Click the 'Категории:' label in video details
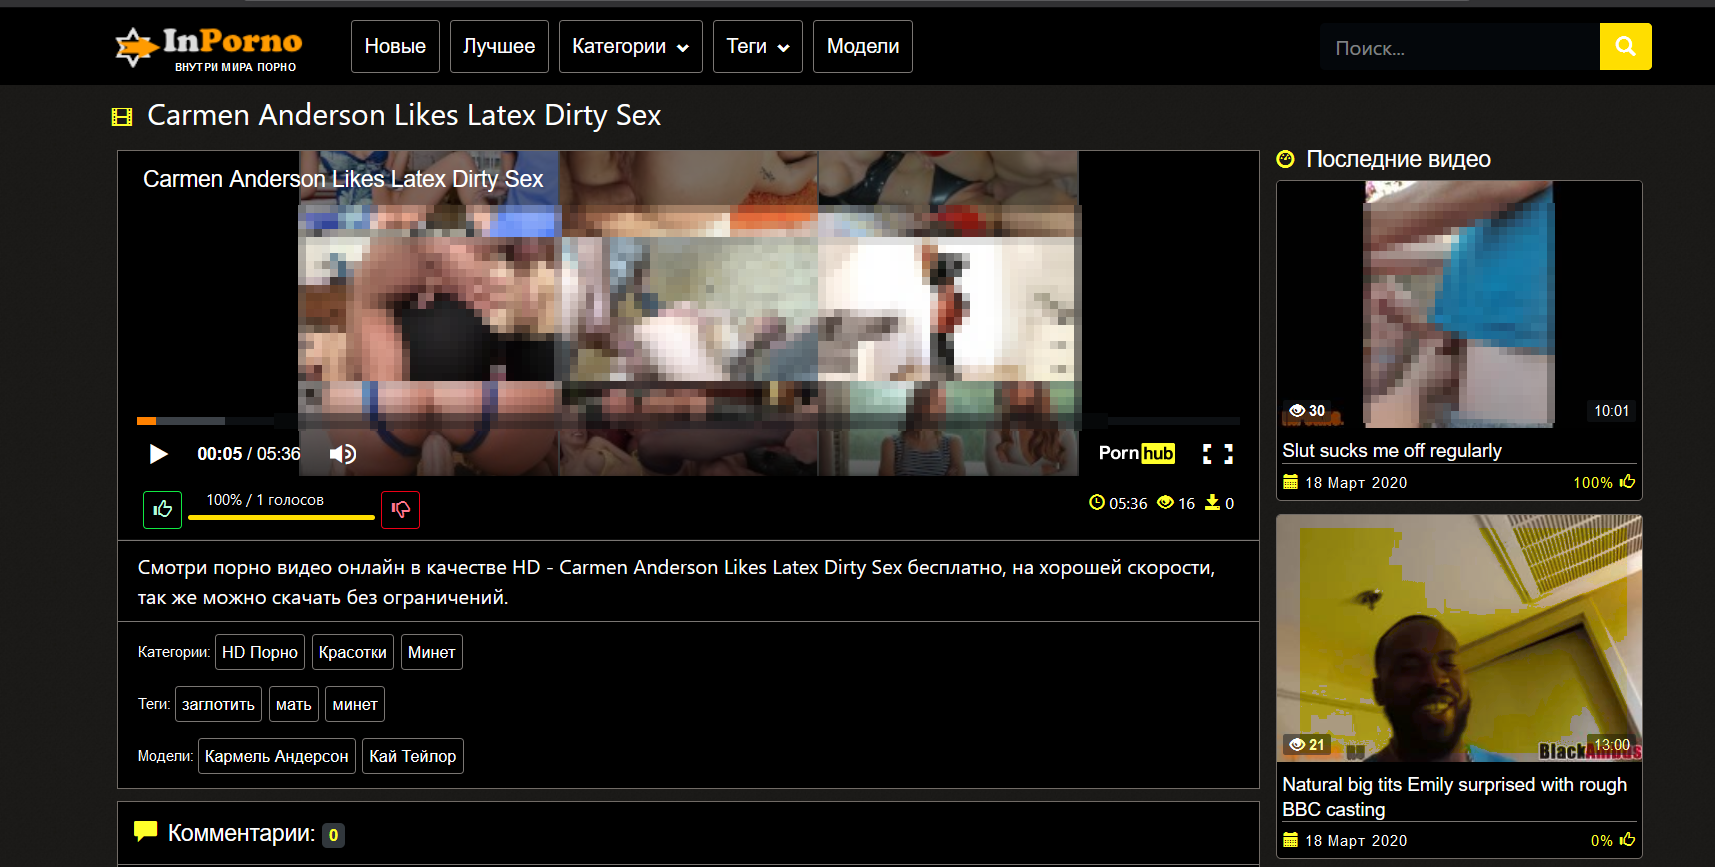 (x=174, y=652)
